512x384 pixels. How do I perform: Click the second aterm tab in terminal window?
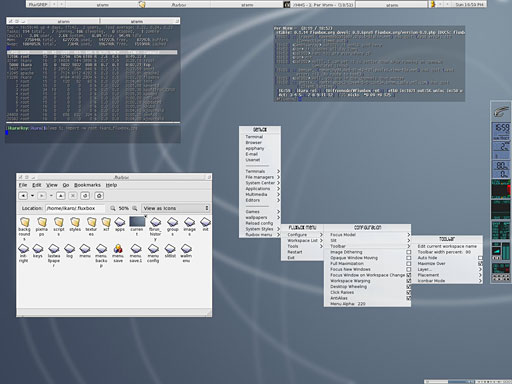tap(137, 21)
